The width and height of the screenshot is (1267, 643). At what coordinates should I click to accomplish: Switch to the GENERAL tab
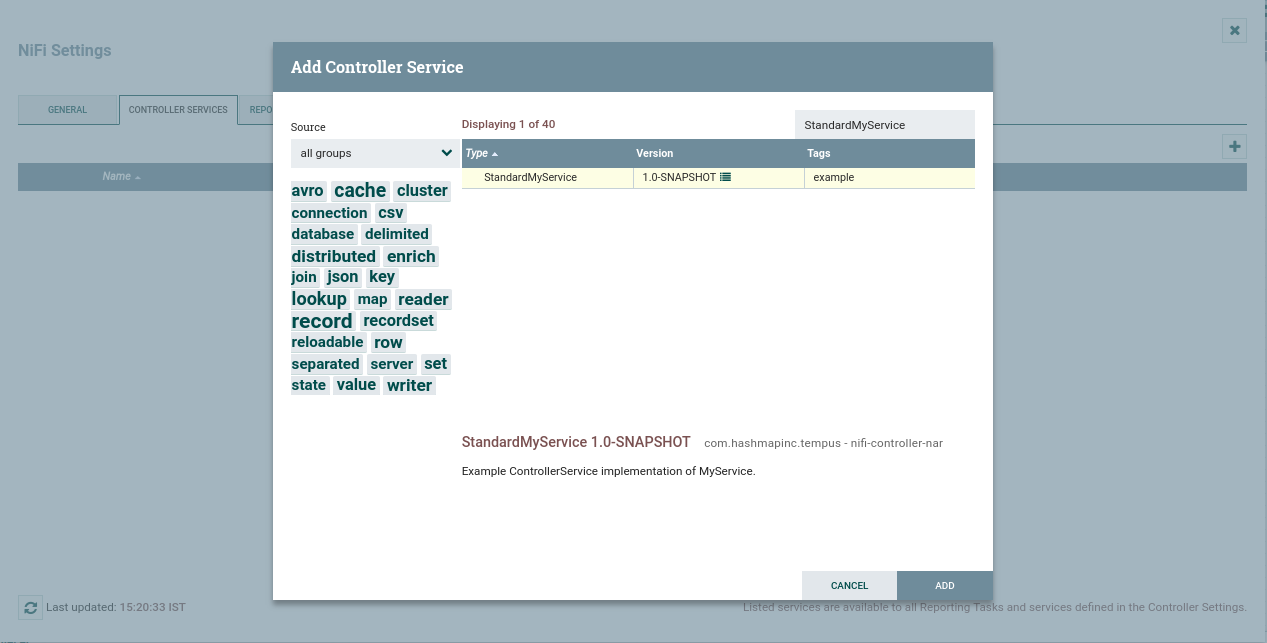pyautogui.click(x=68, y=110)
